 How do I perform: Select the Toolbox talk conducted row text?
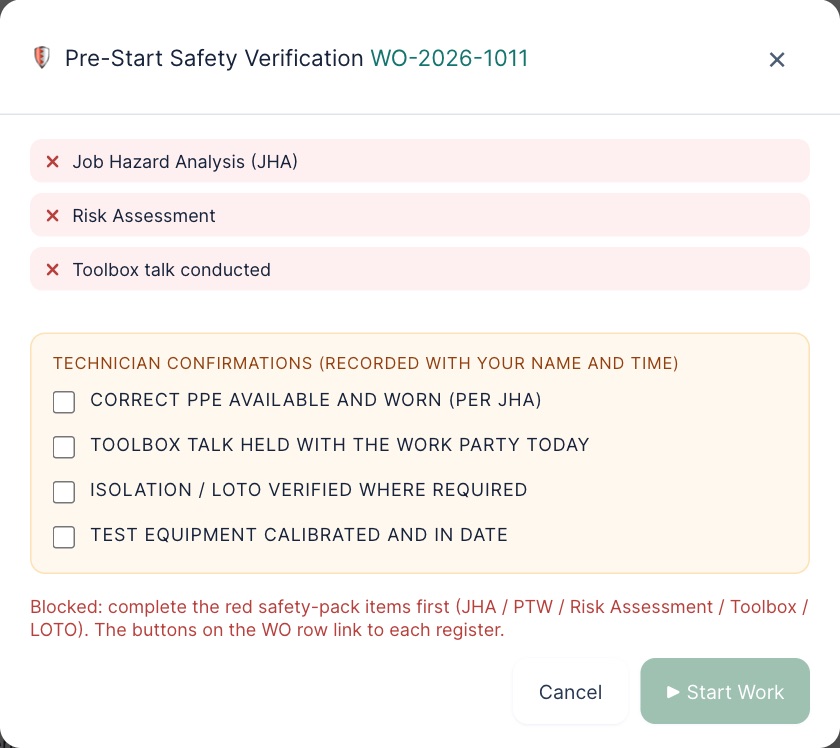(x=171, y=270)
